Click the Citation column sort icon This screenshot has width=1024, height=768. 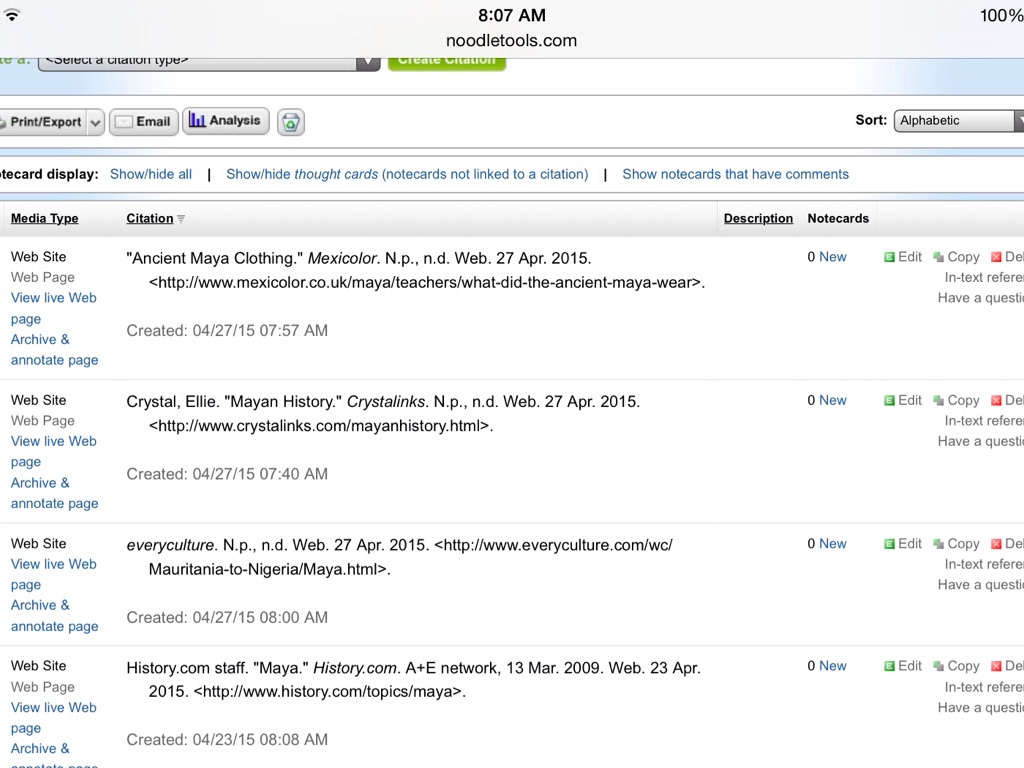(181, 219)
